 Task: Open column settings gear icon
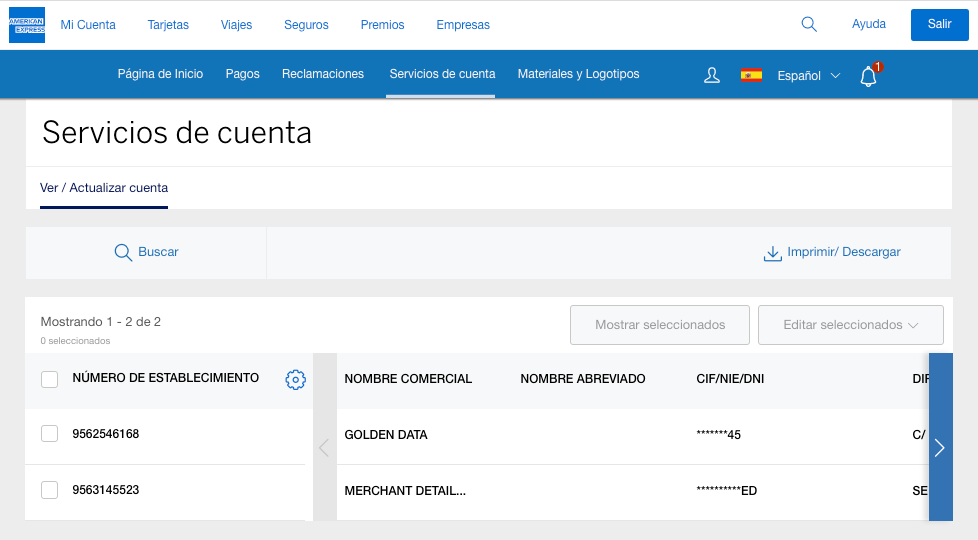coord(295,380)
